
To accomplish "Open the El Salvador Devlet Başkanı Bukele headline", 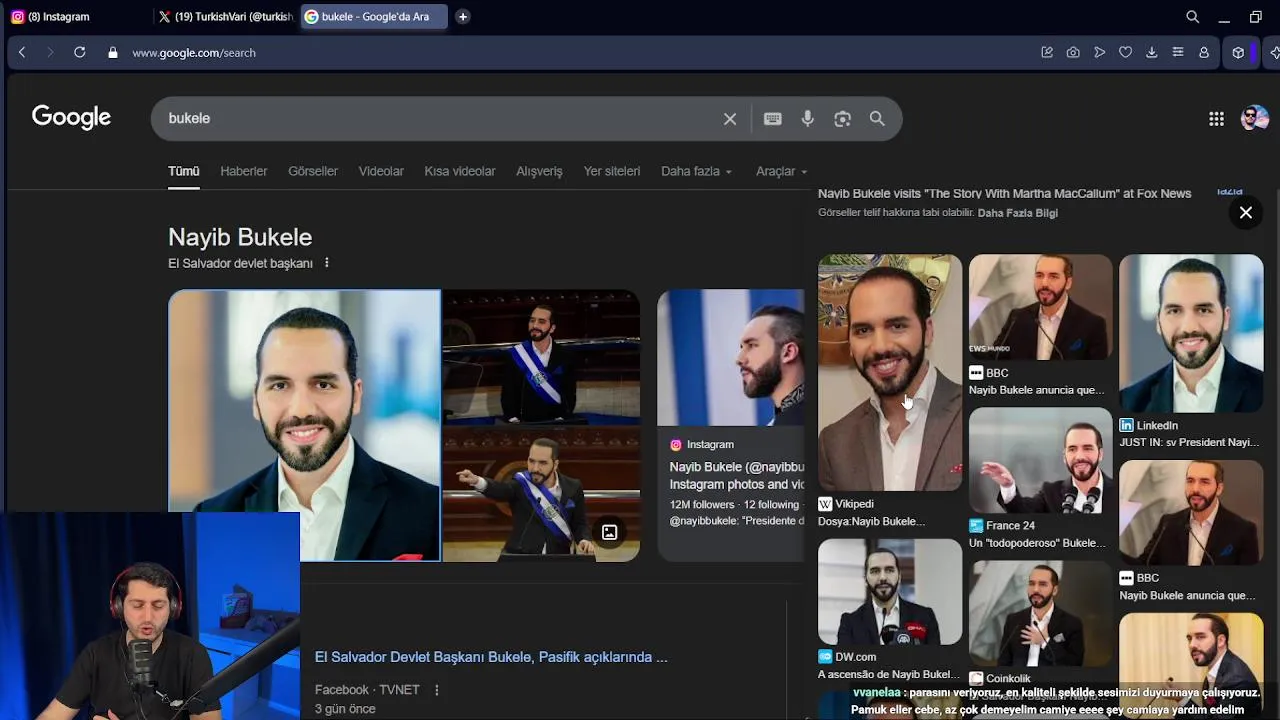I will pyautogui.click(x=491, y=657).
